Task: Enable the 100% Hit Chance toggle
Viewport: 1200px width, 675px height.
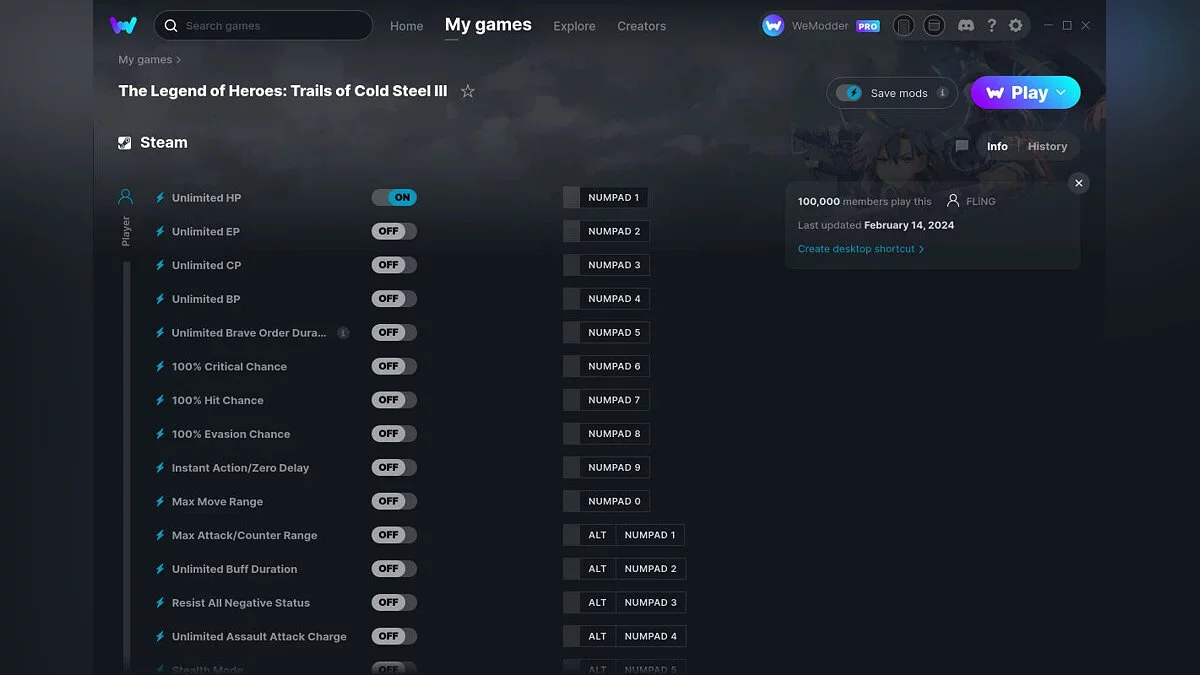Action: click(x=394, y=400)
